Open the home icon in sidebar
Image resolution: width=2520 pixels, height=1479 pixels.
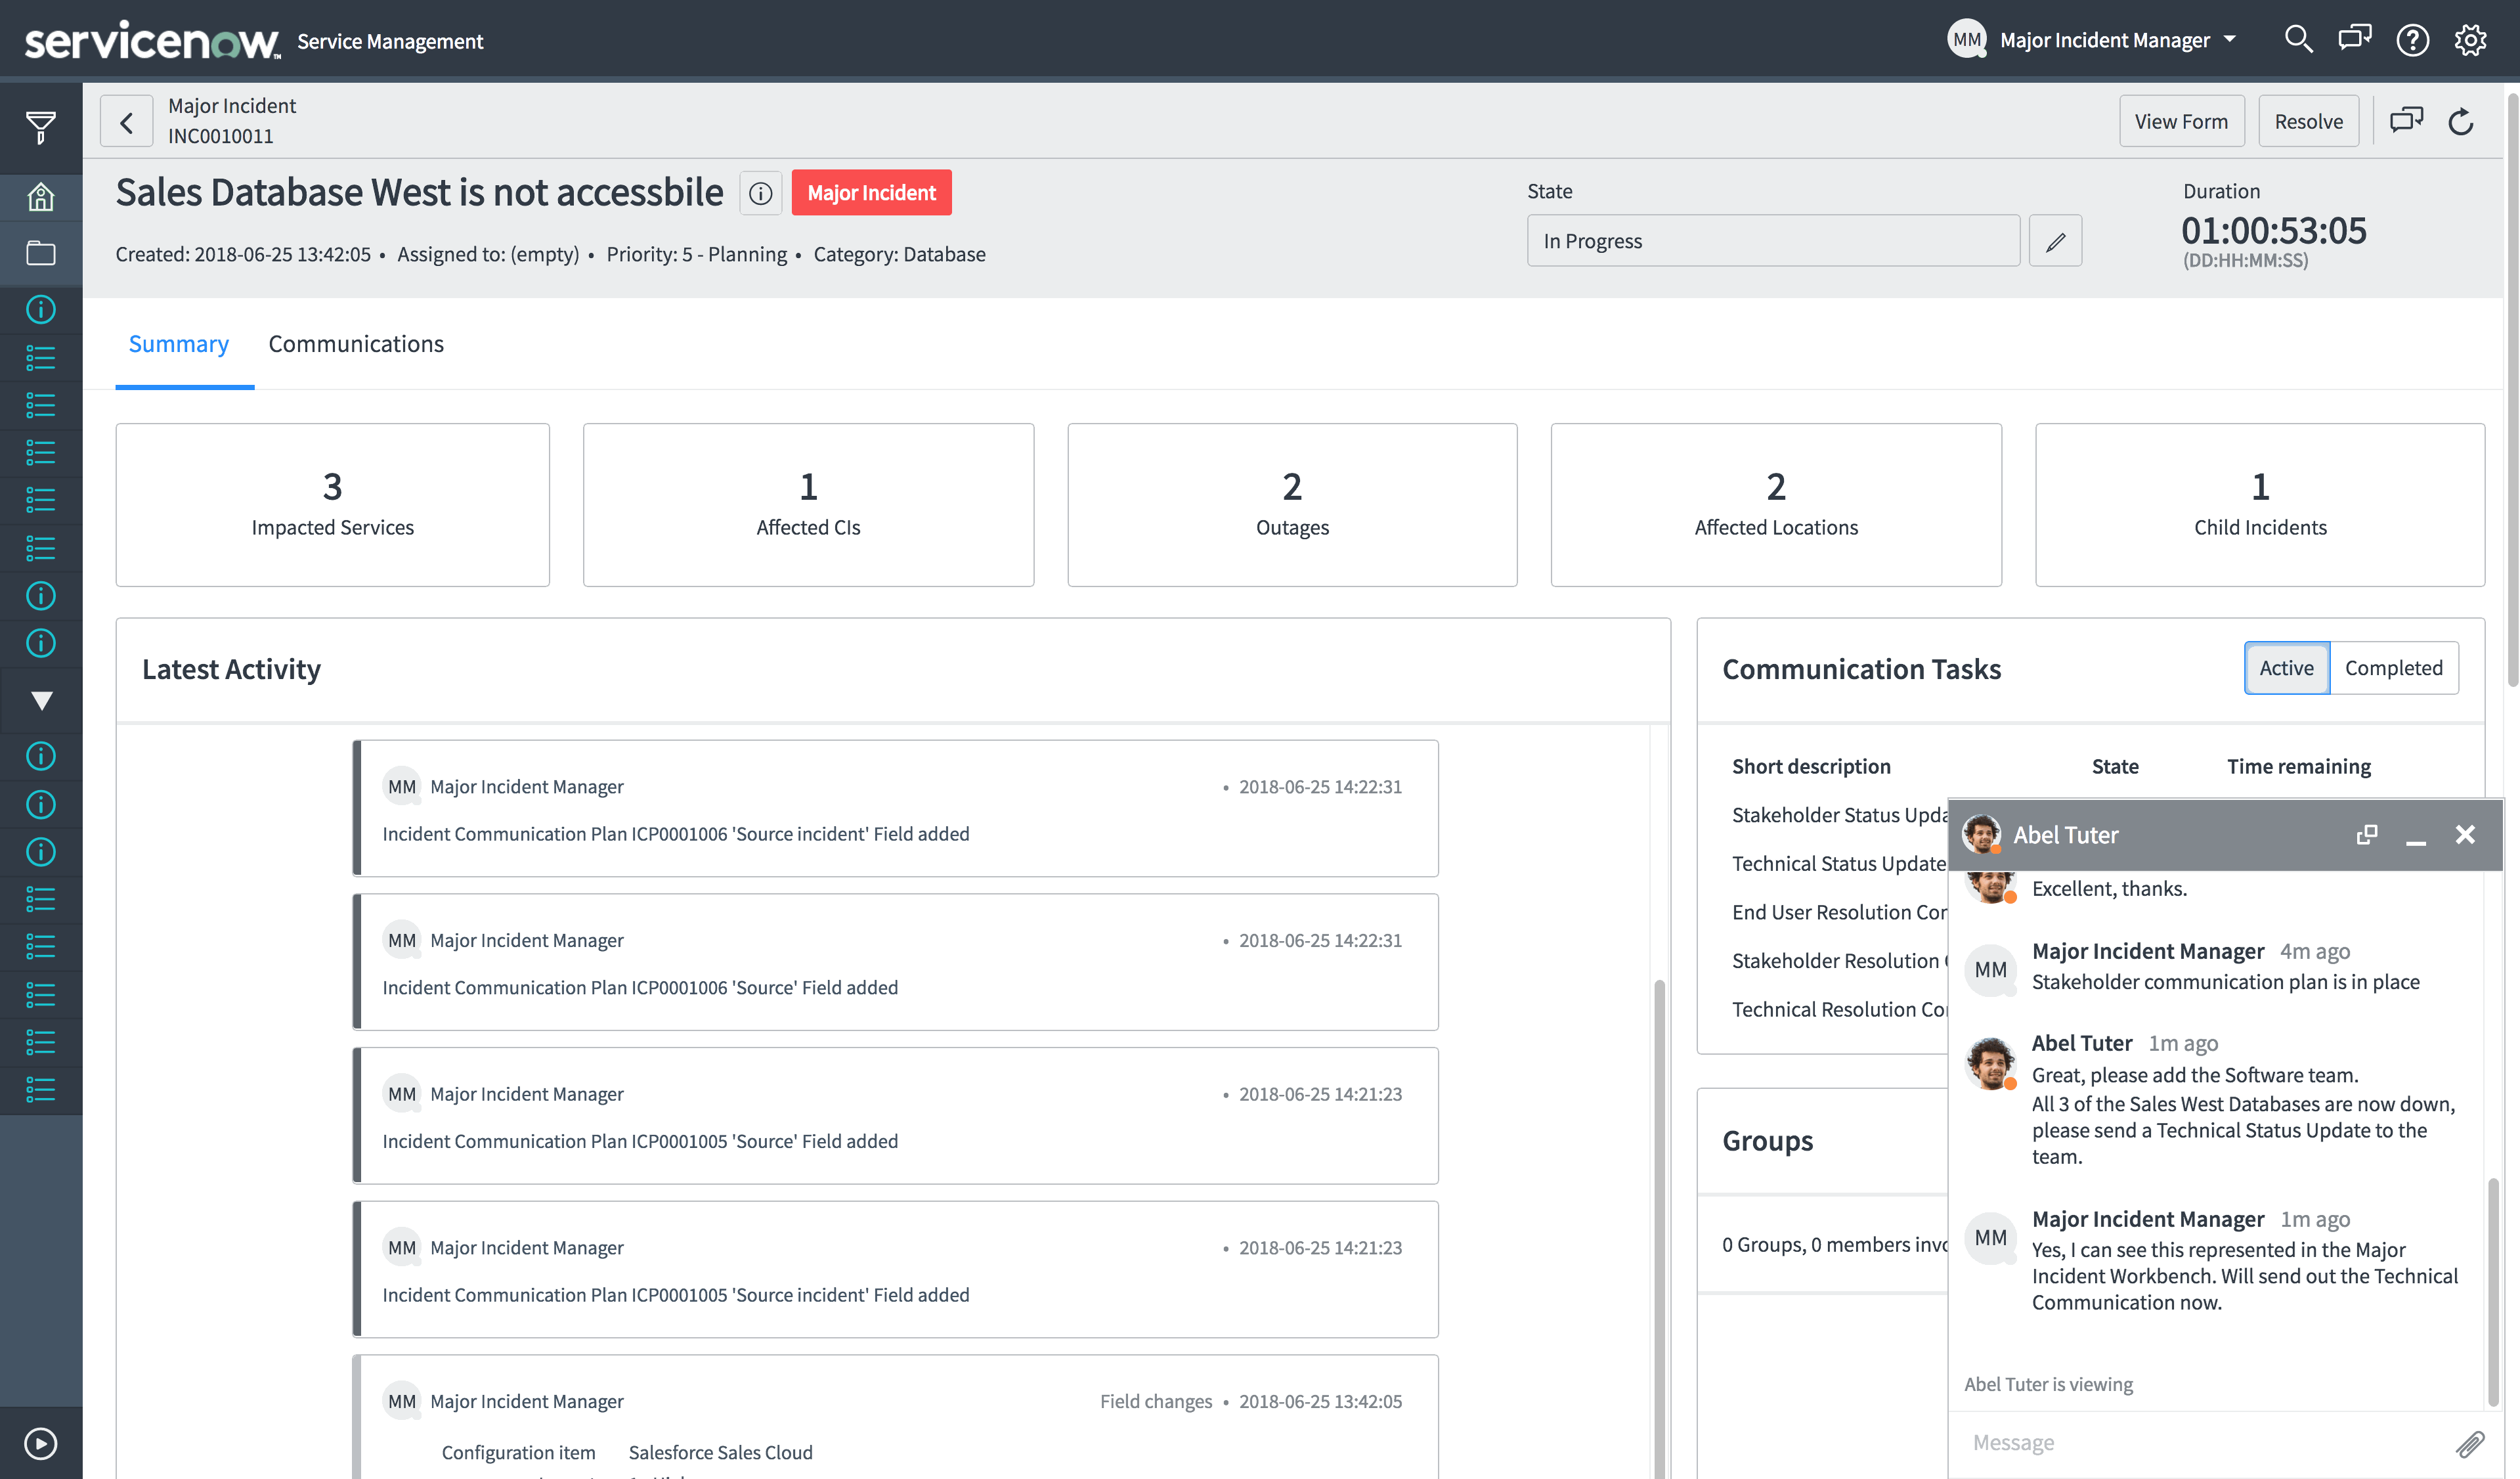pos(40,197)
